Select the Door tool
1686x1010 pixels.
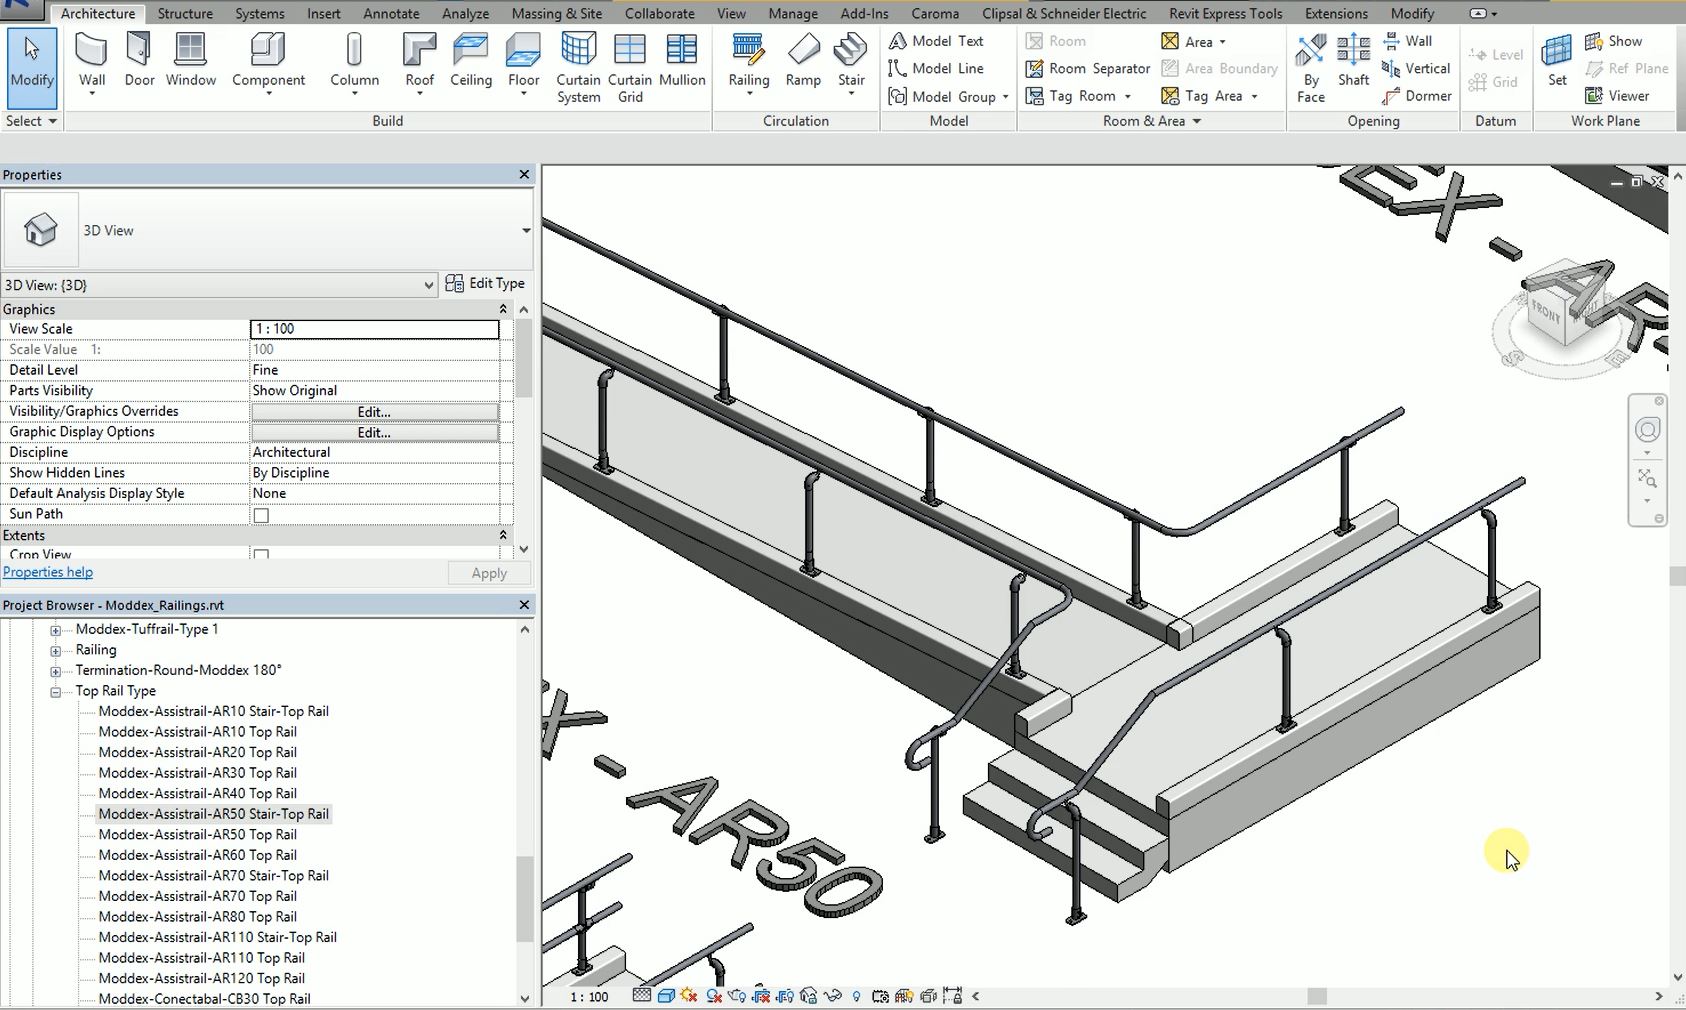pos(139,60)
